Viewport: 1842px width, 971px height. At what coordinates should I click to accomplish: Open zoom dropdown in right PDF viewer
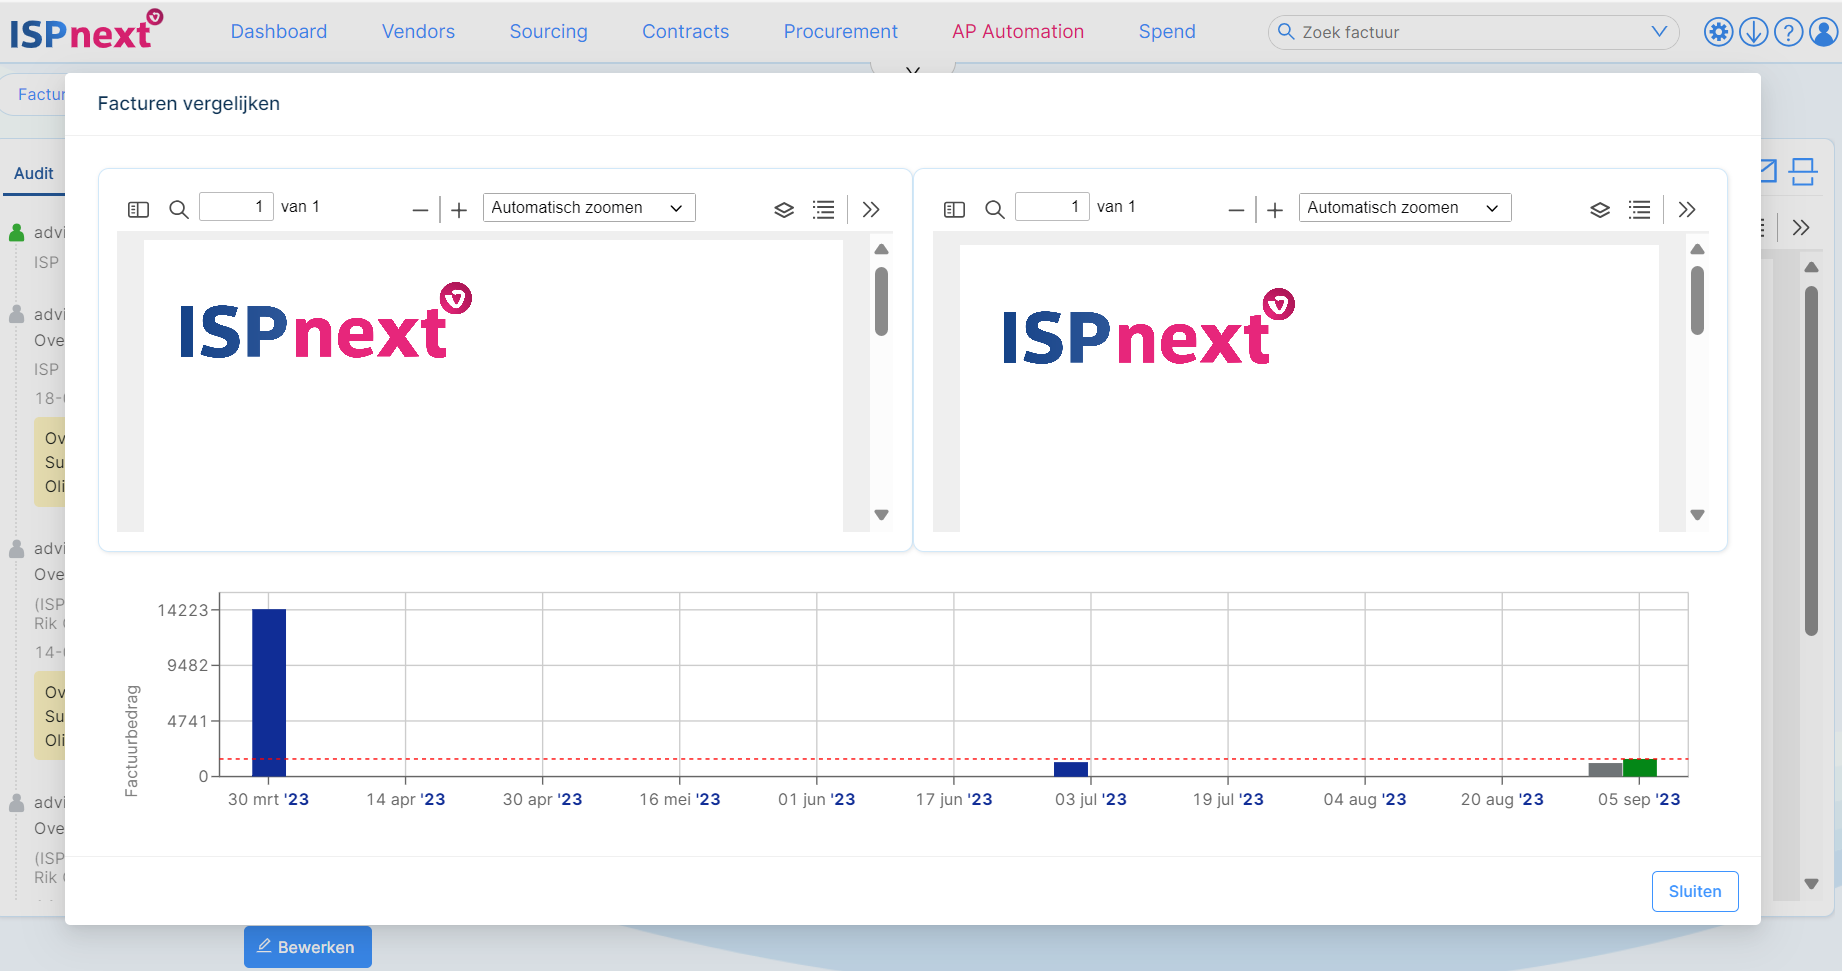[x=1405, y=208]
